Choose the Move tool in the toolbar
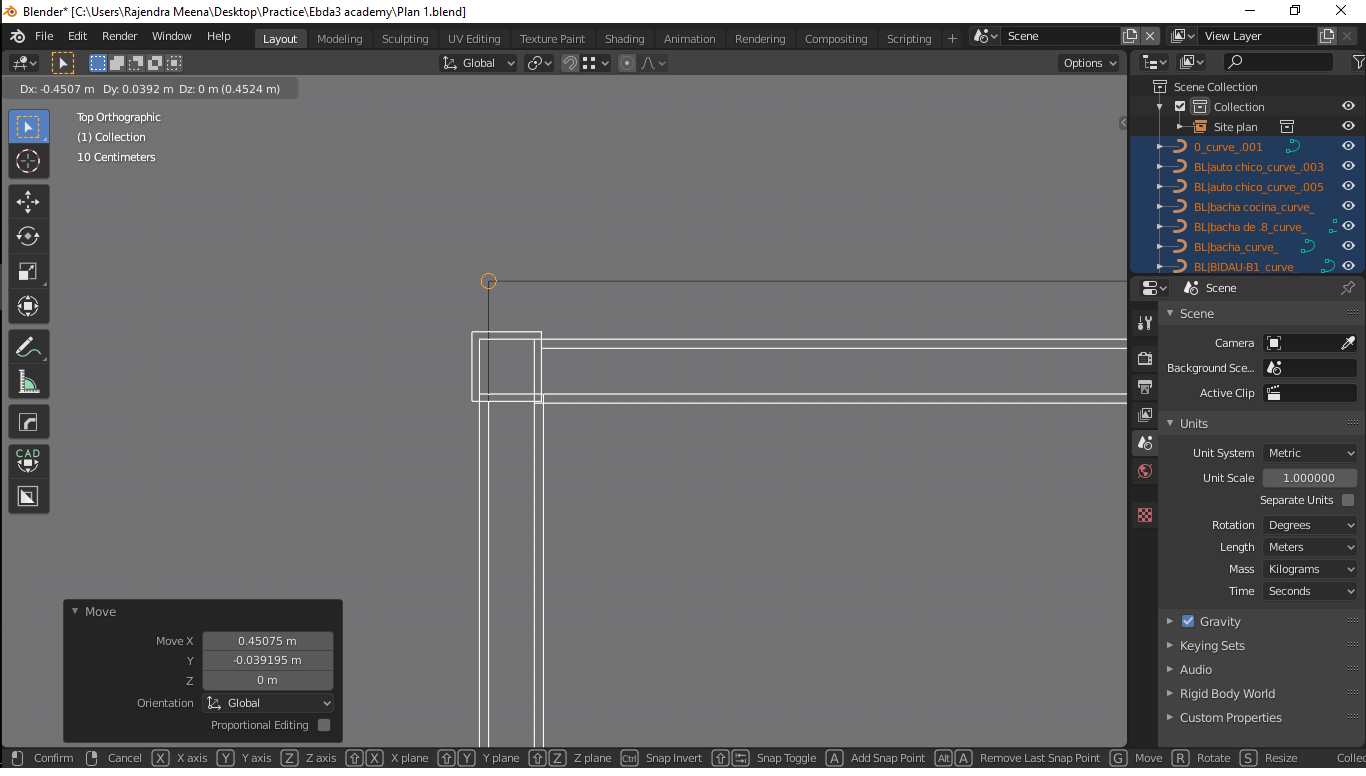 [28, 202]
